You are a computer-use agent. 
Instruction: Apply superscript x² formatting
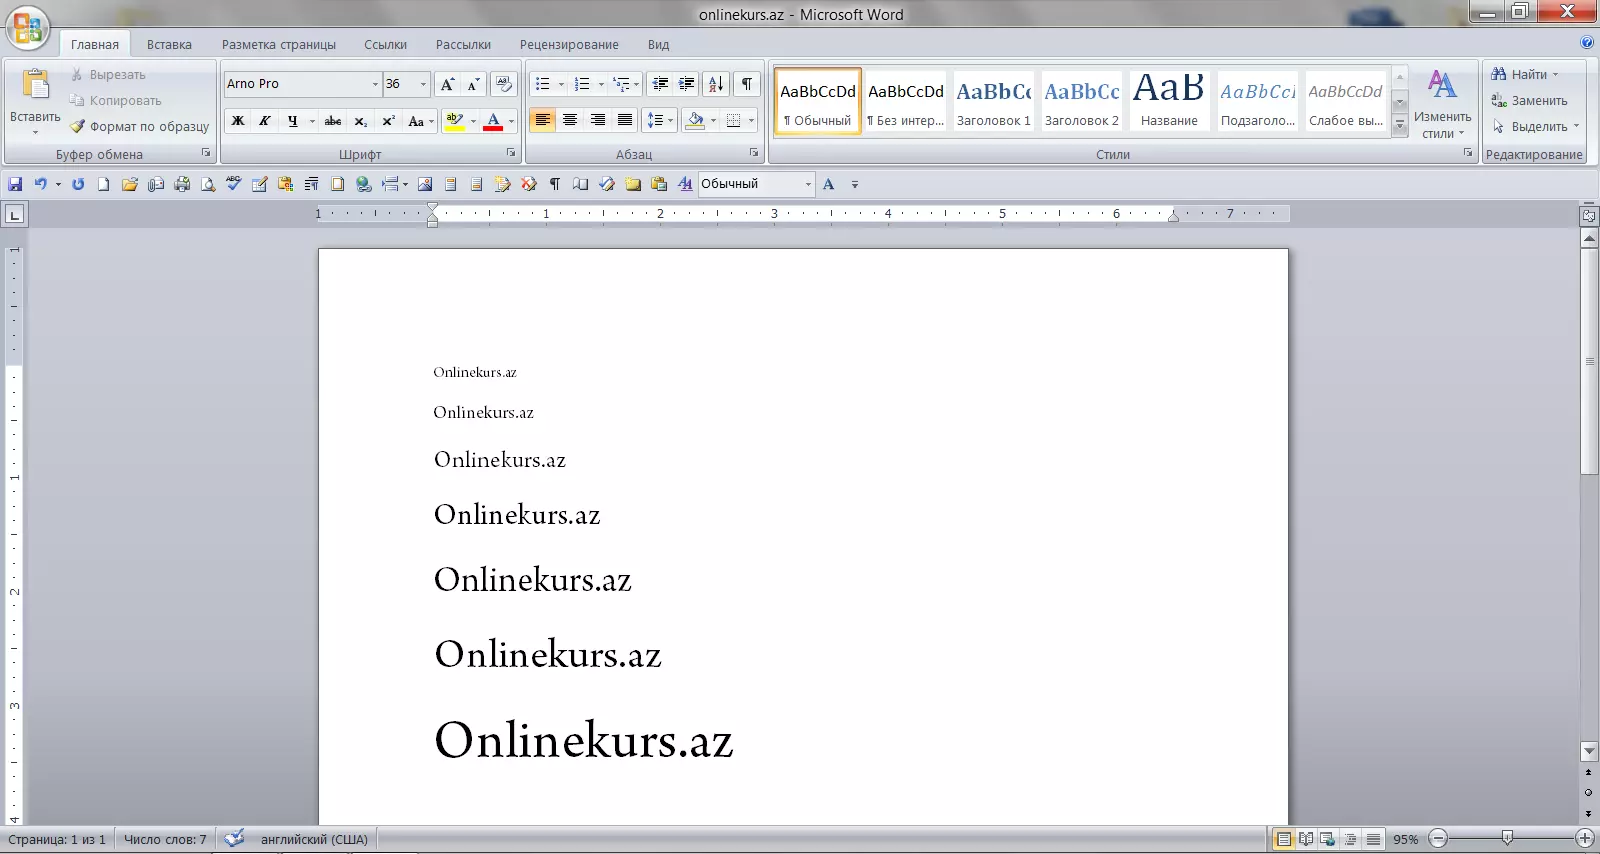388,121
